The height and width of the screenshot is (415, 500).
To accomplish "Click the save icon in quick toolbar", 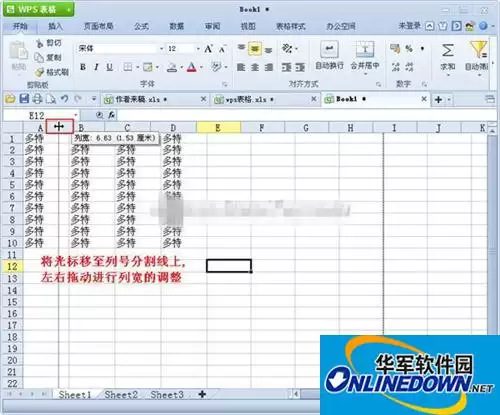I will click(24, 99).
